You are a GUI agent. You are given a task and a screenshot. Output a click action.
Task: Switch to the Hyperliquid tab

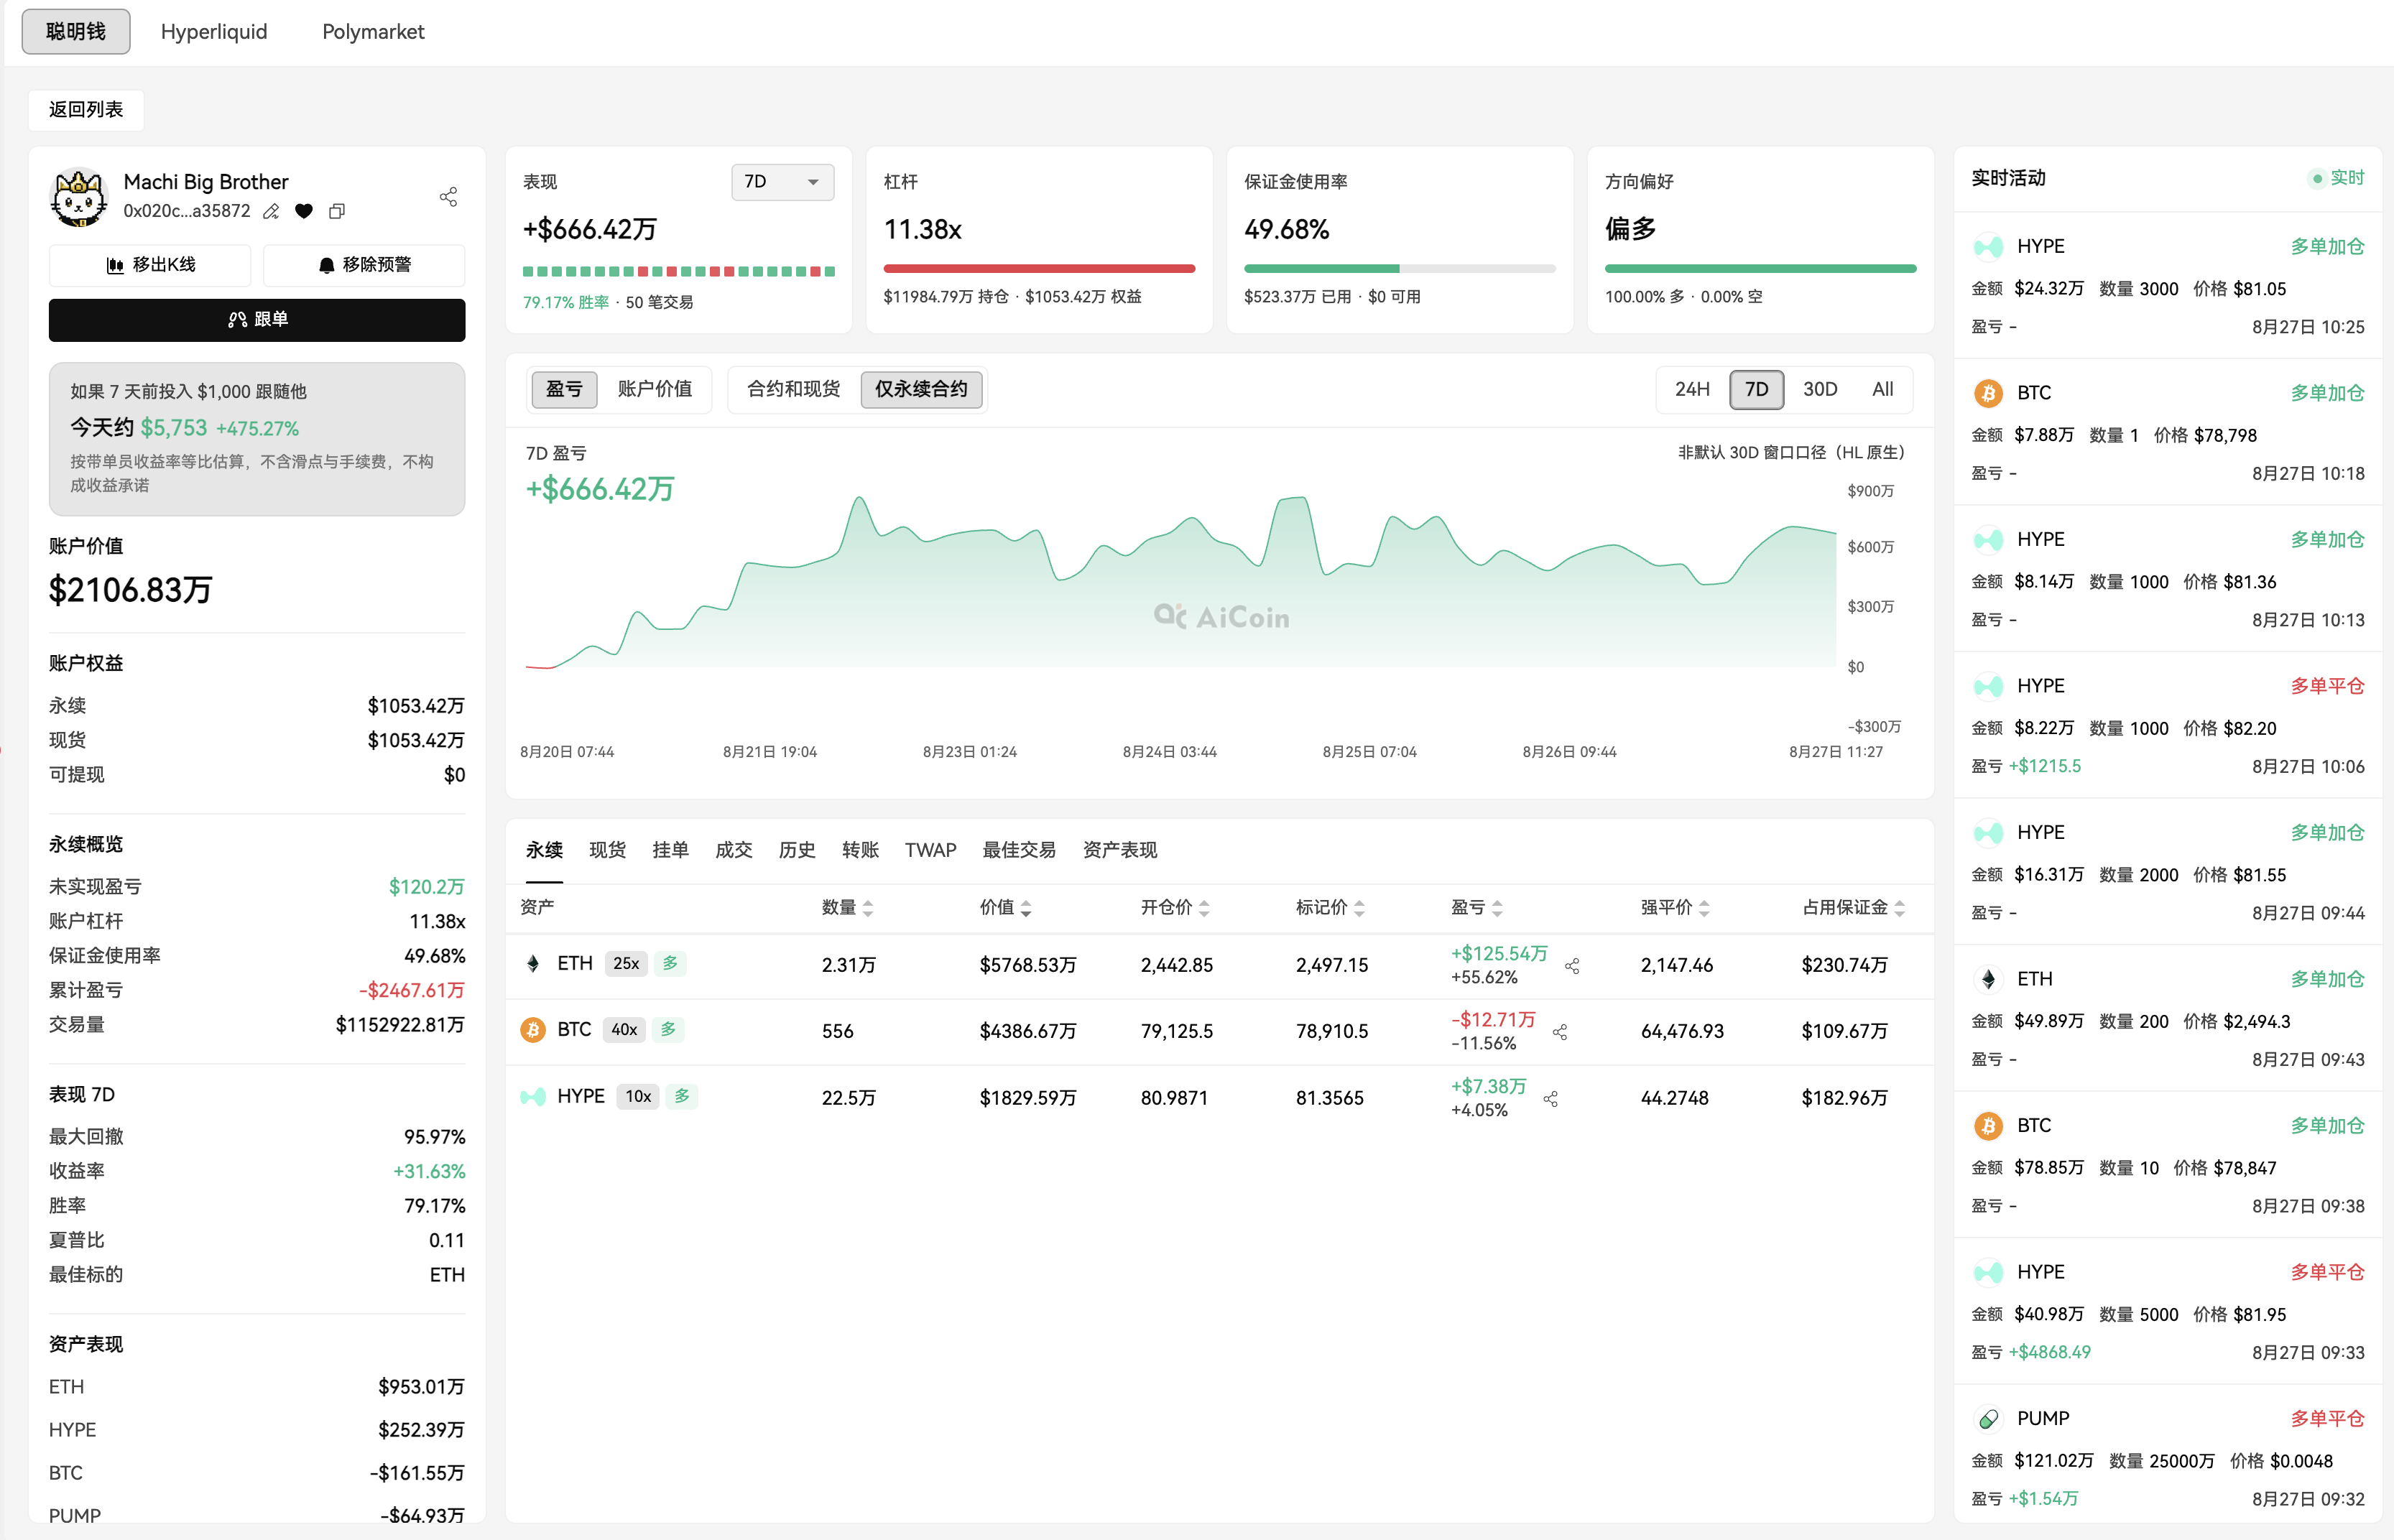[214, 32]
